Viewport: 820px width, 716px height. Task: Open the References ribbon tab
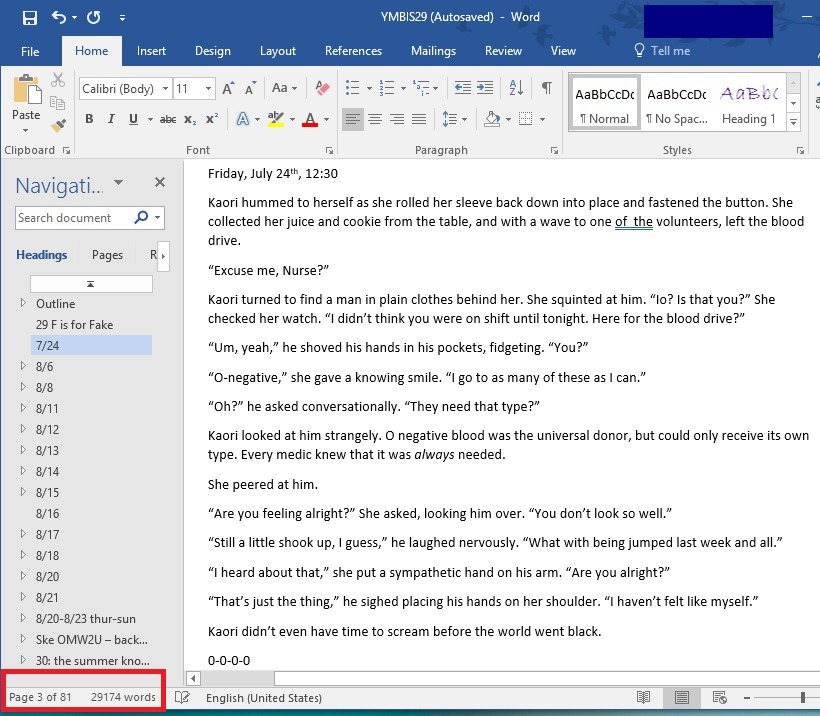click(x=353, y=51)
